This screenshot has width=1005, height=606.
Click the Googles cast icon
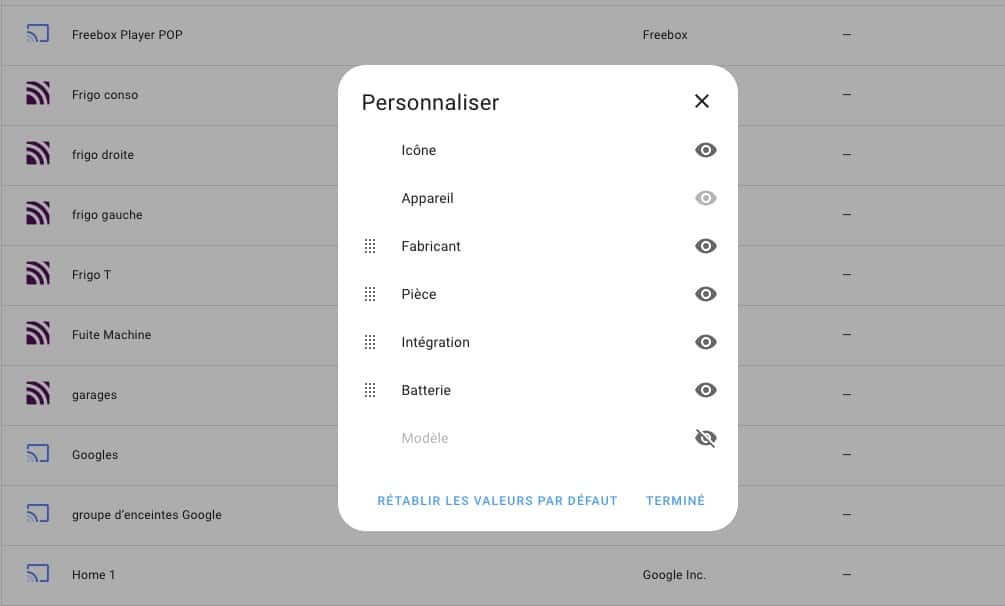[x=38, y=454]
